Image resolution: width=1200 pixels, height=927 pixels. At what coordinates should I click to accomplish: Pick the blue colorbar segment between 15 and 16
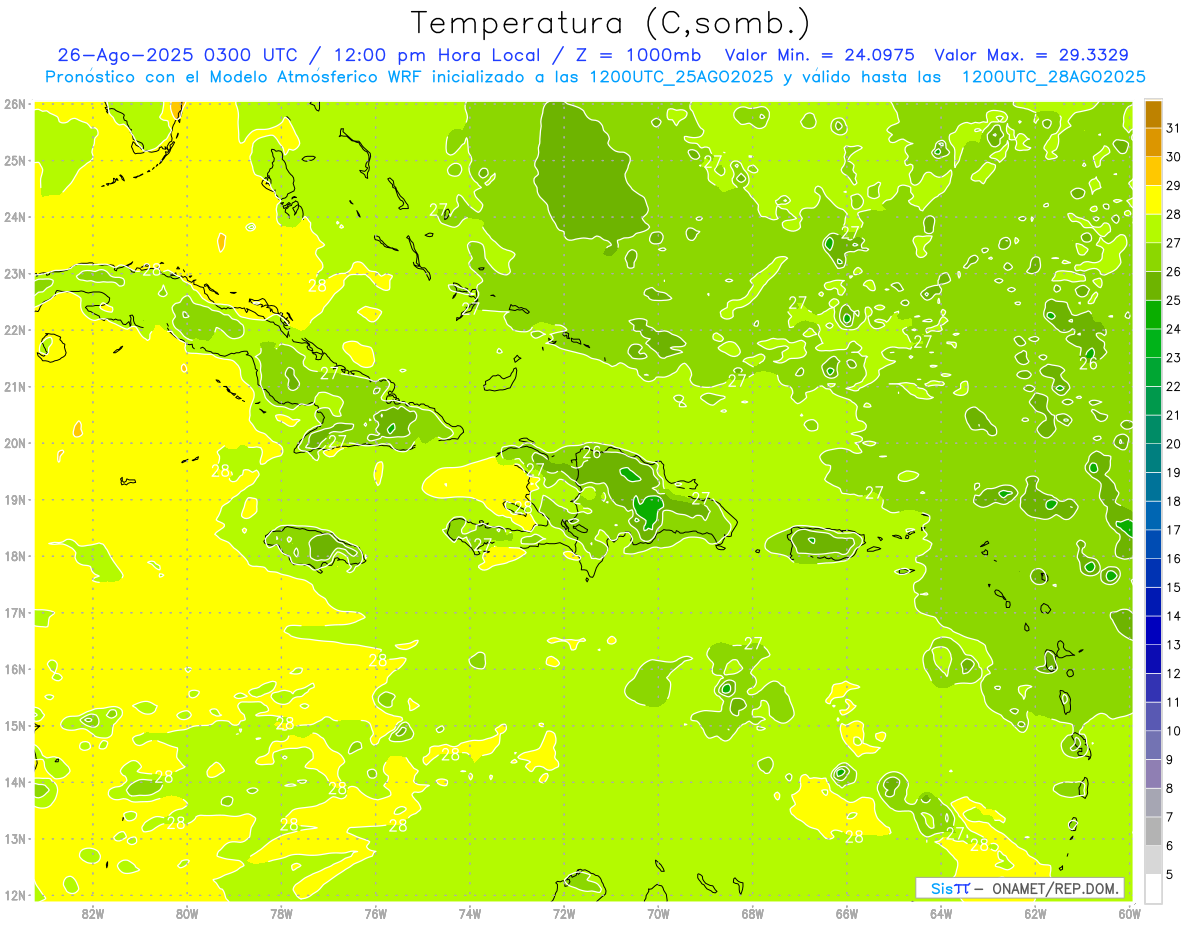(1153, 573)
